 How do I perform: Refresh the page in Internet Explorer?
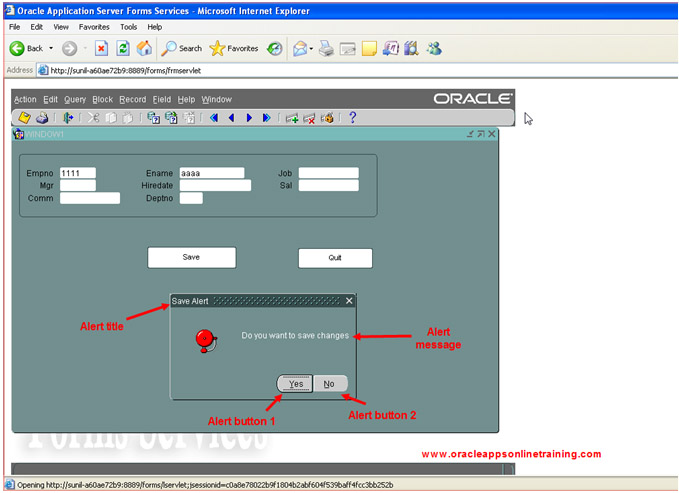pos(123,48)
